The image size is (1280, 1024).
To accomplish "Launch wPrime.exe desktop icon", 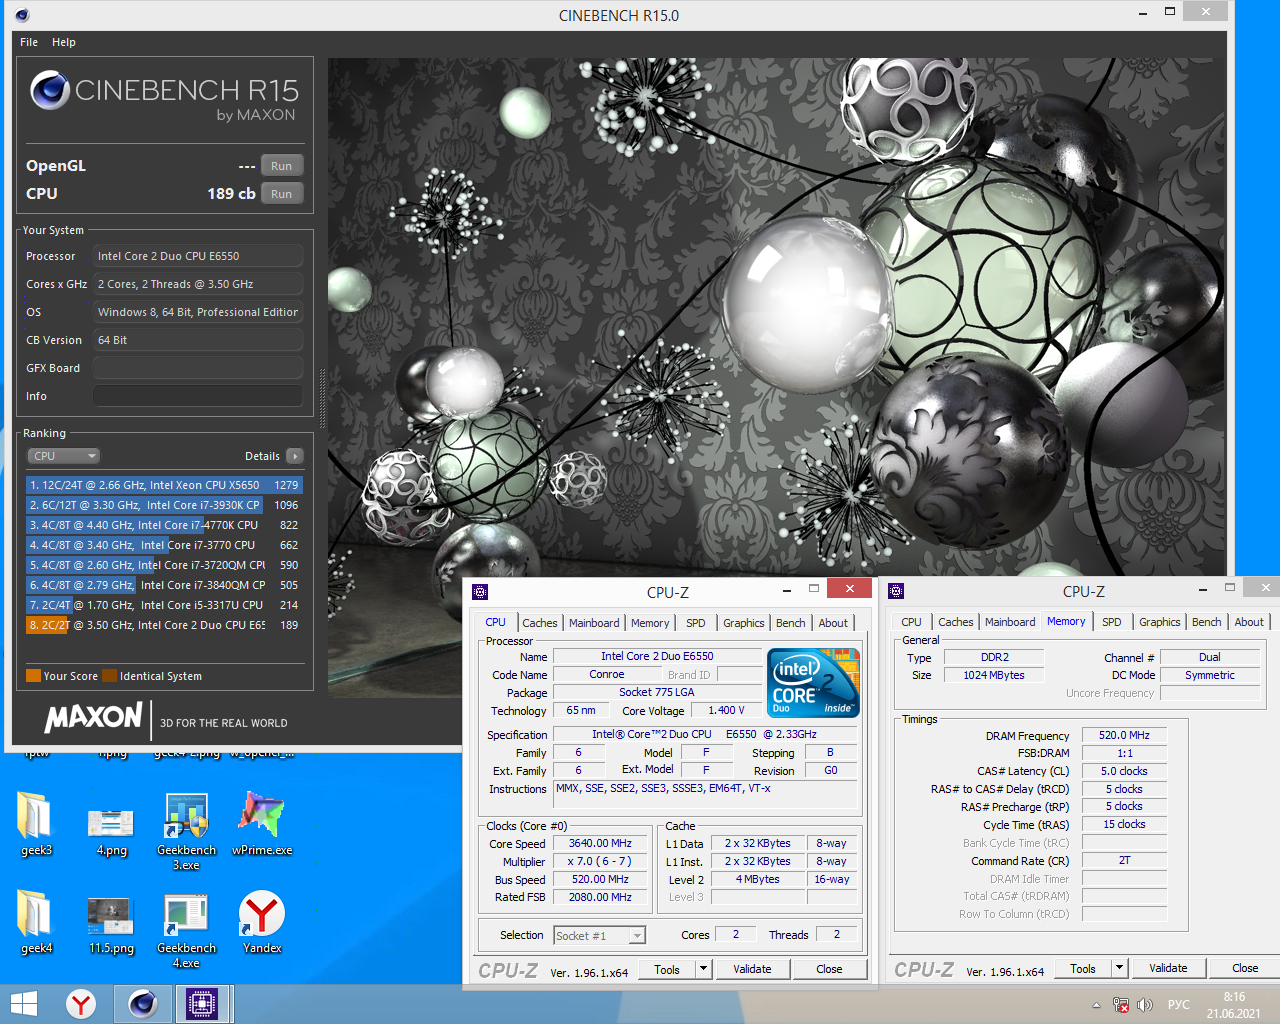I will point(262,824).
